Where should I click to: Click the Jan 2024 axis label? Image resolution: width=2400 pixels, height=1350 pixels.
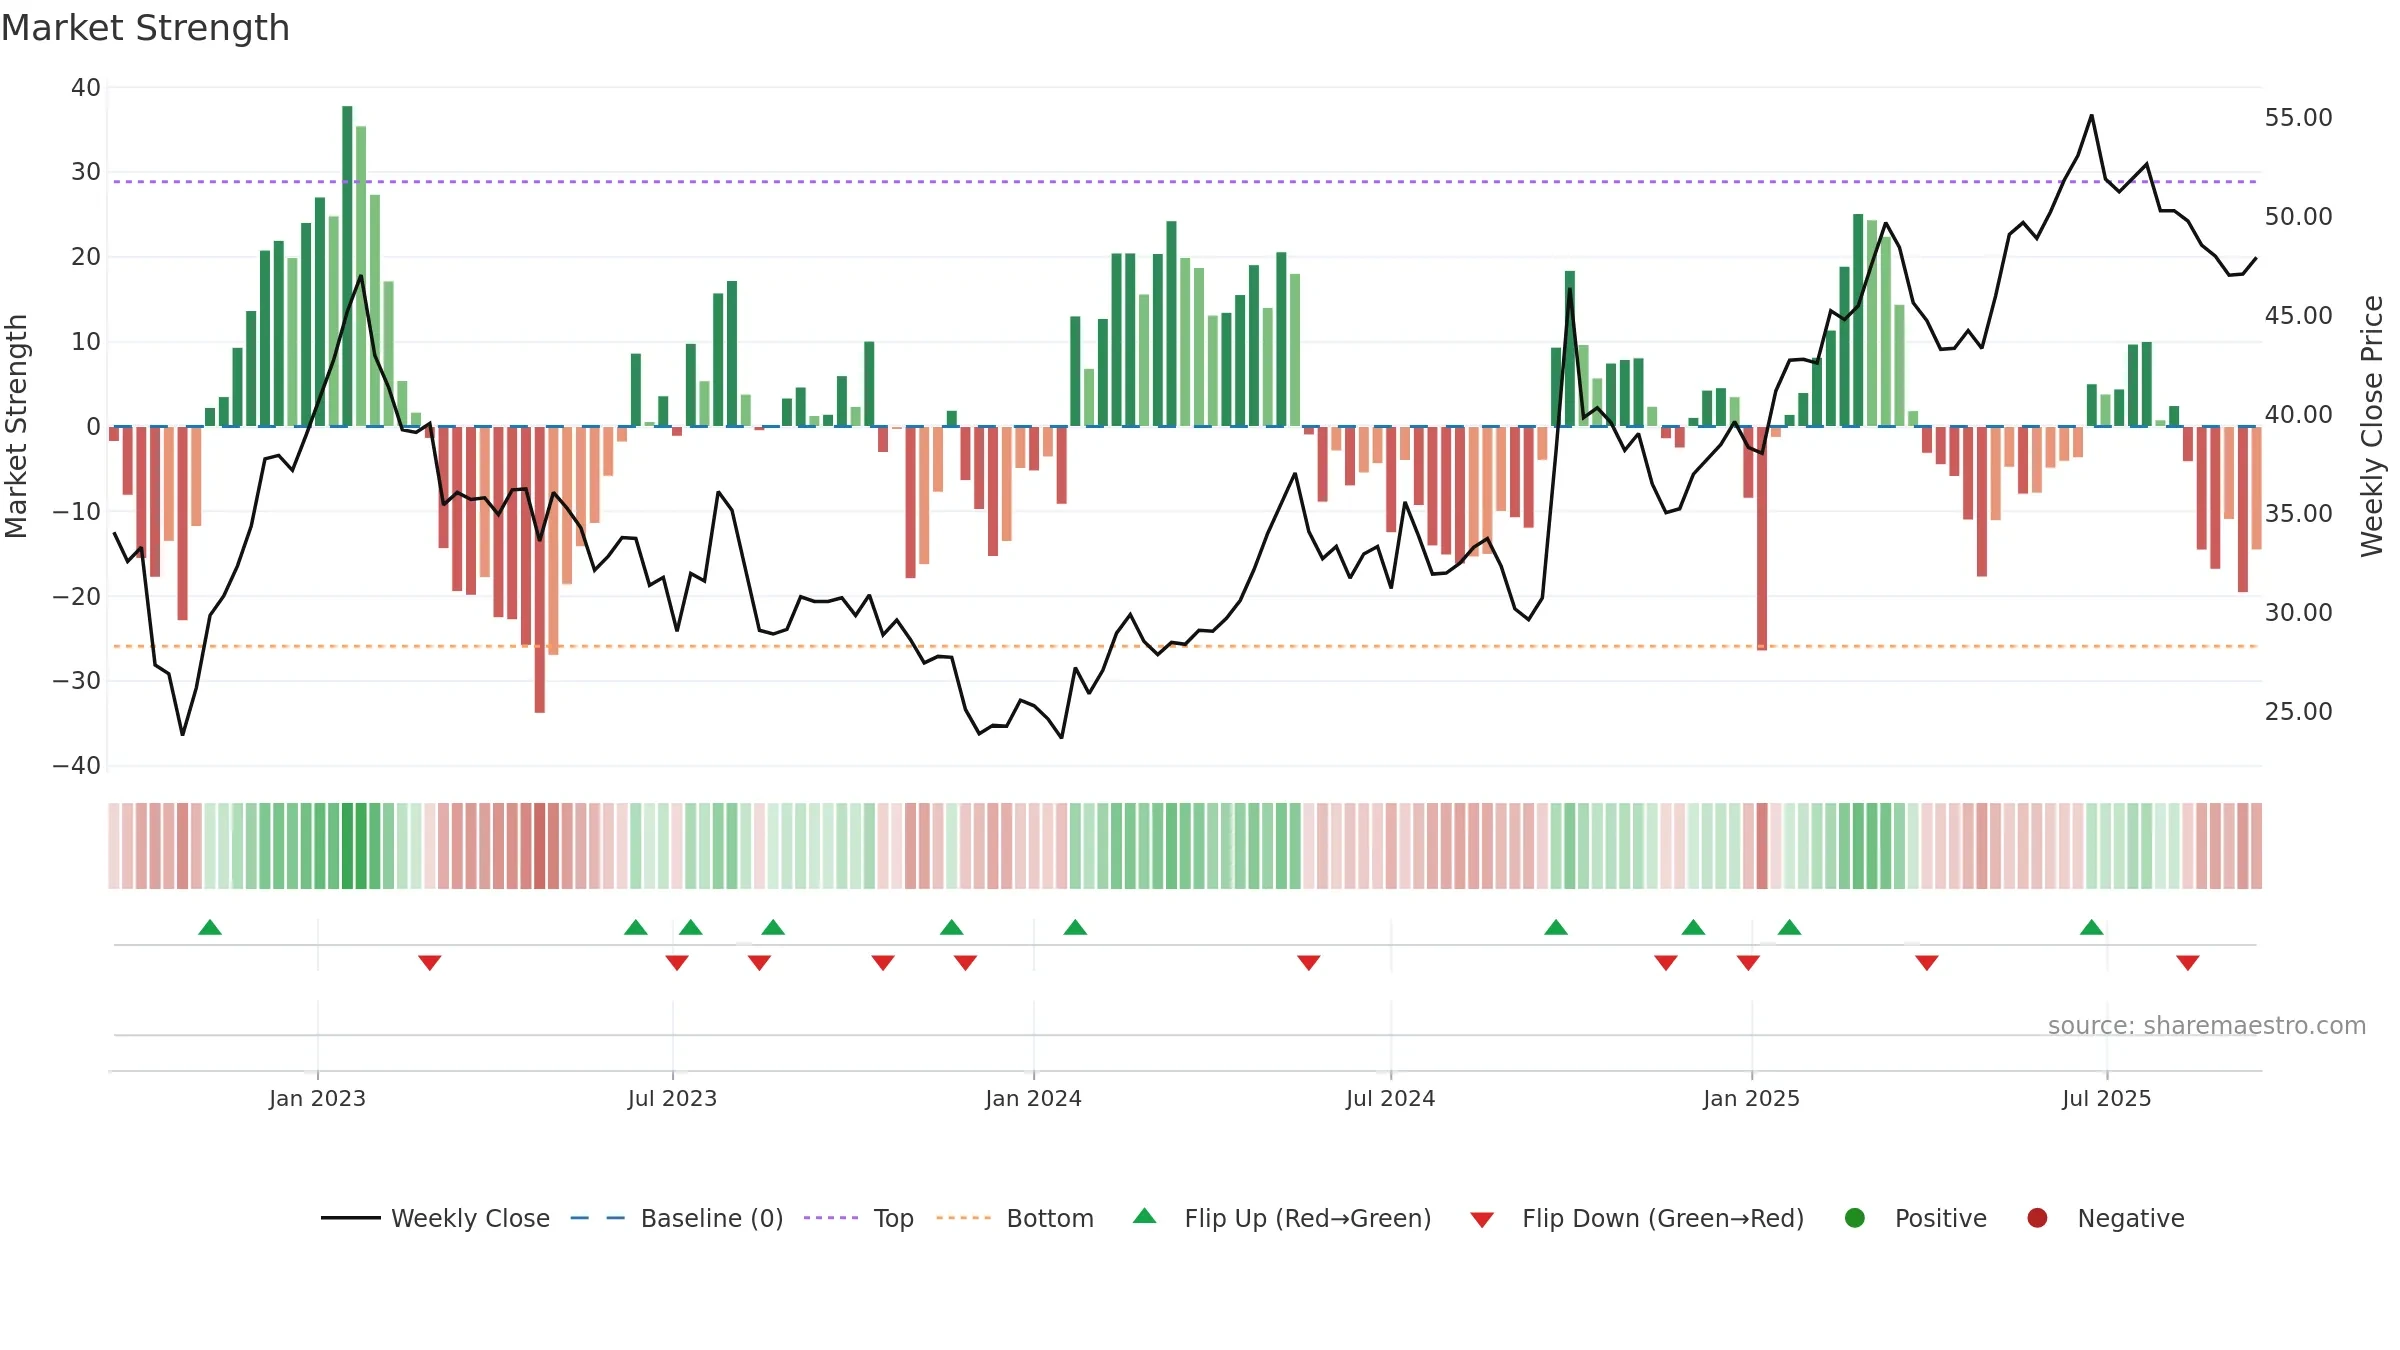(x=1033, y=1098)
